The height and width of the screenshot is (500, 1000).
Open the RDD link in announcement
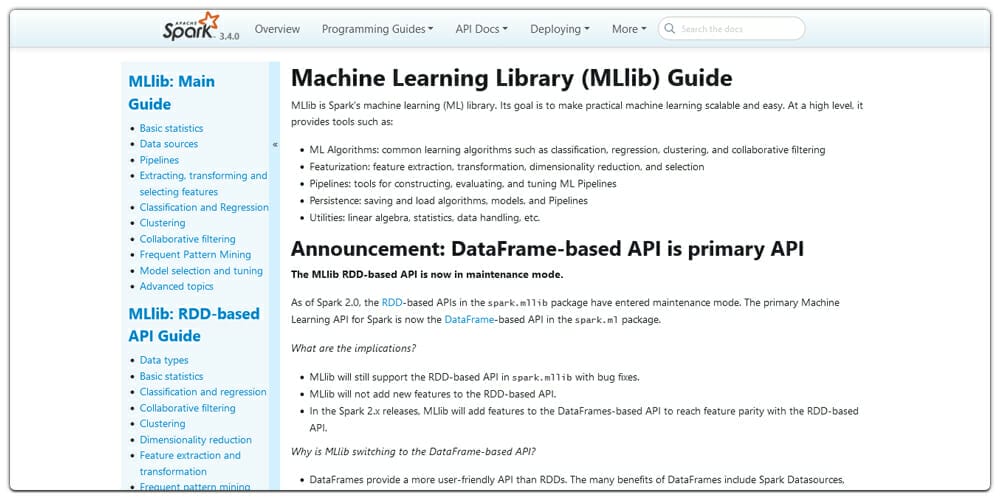(x=392, y=302)
